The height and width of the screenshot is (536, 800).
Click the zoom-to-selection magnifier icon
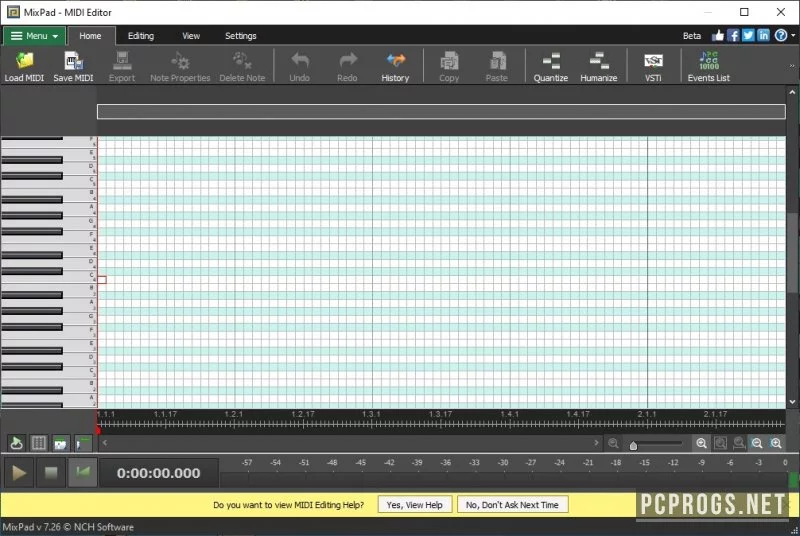[x=739, y=443]
